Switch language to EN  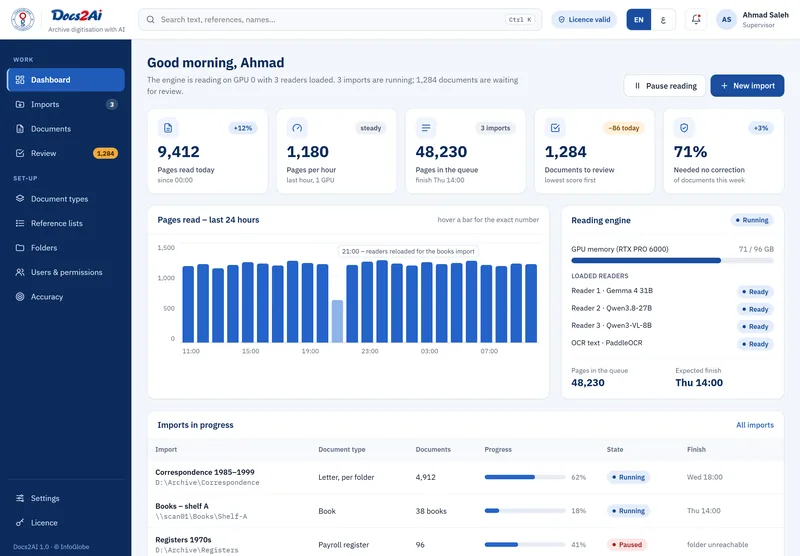(x=639, y=19)
